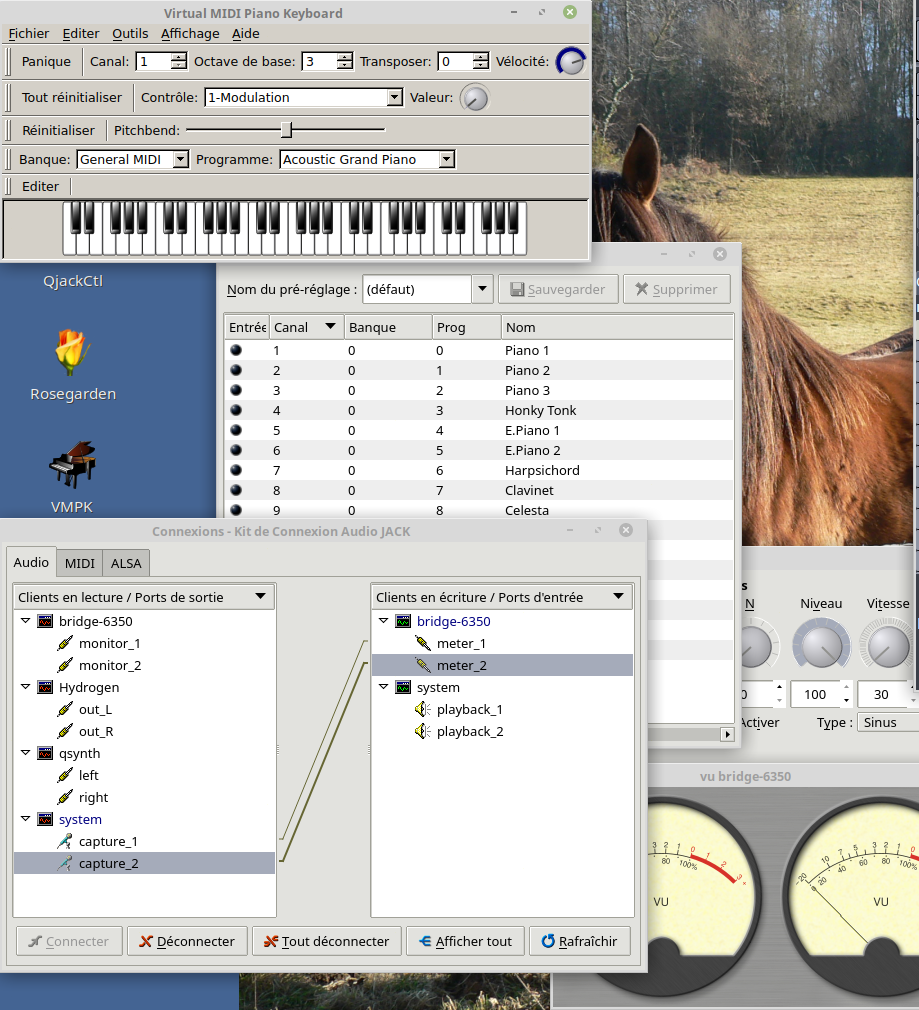Switch to the MIDI tab in Connexions
Screen dimensions: 919x1010
[79, 564]
